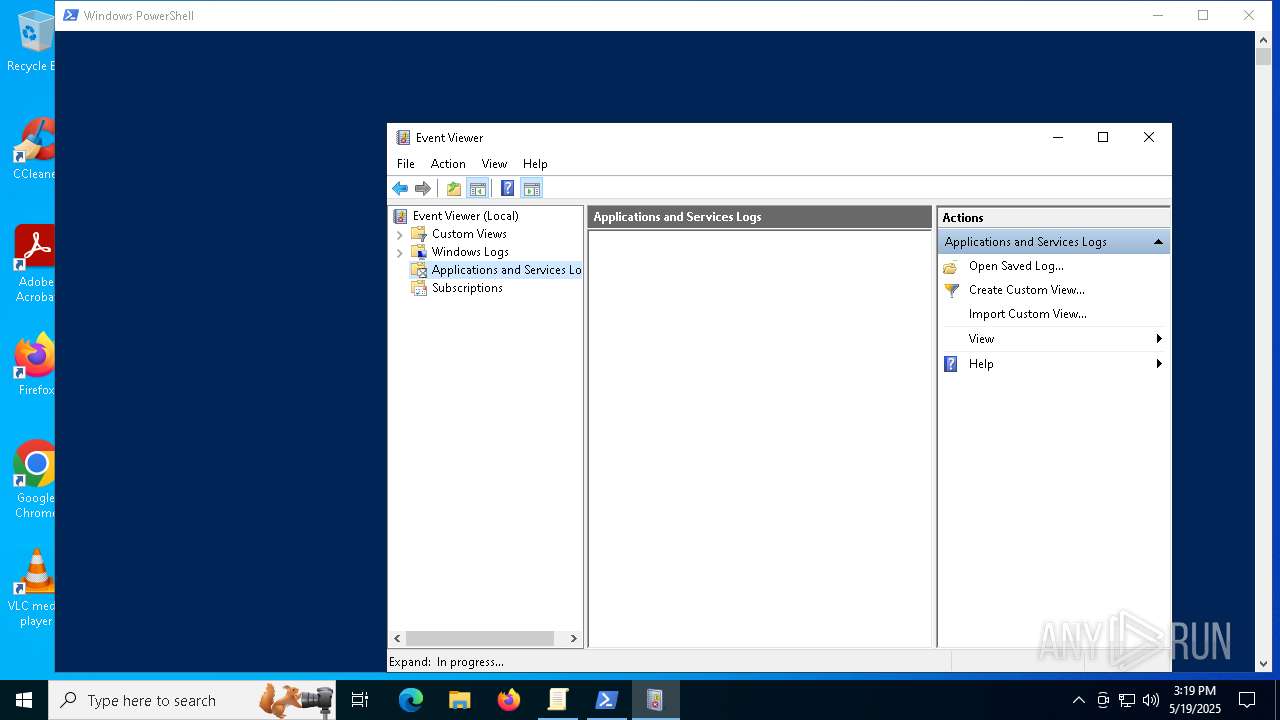Click PowerShell window scrollbar down arrow
This screenshot has height=720, width=1280.
tap(1263, 663)
